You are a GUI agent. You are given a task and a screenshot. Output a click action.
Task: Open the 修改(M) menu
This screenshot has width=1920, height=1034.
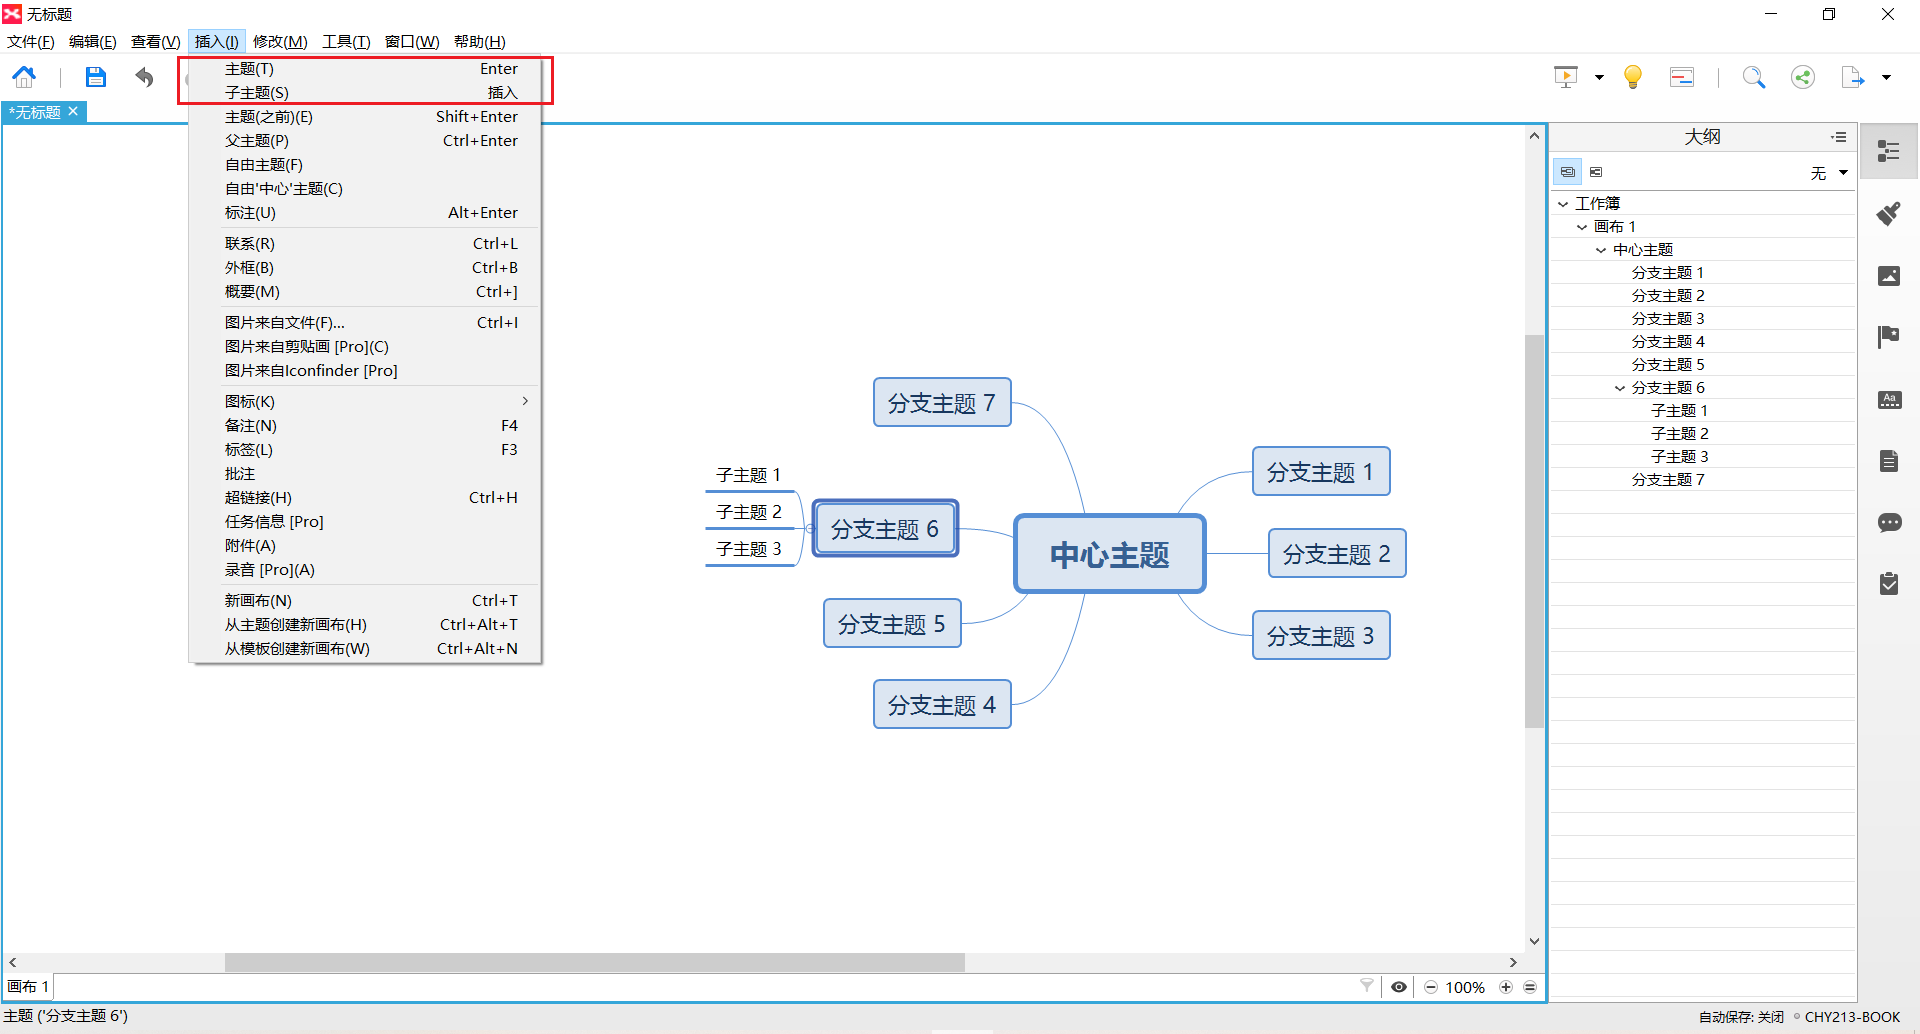[x=280, y=41]
